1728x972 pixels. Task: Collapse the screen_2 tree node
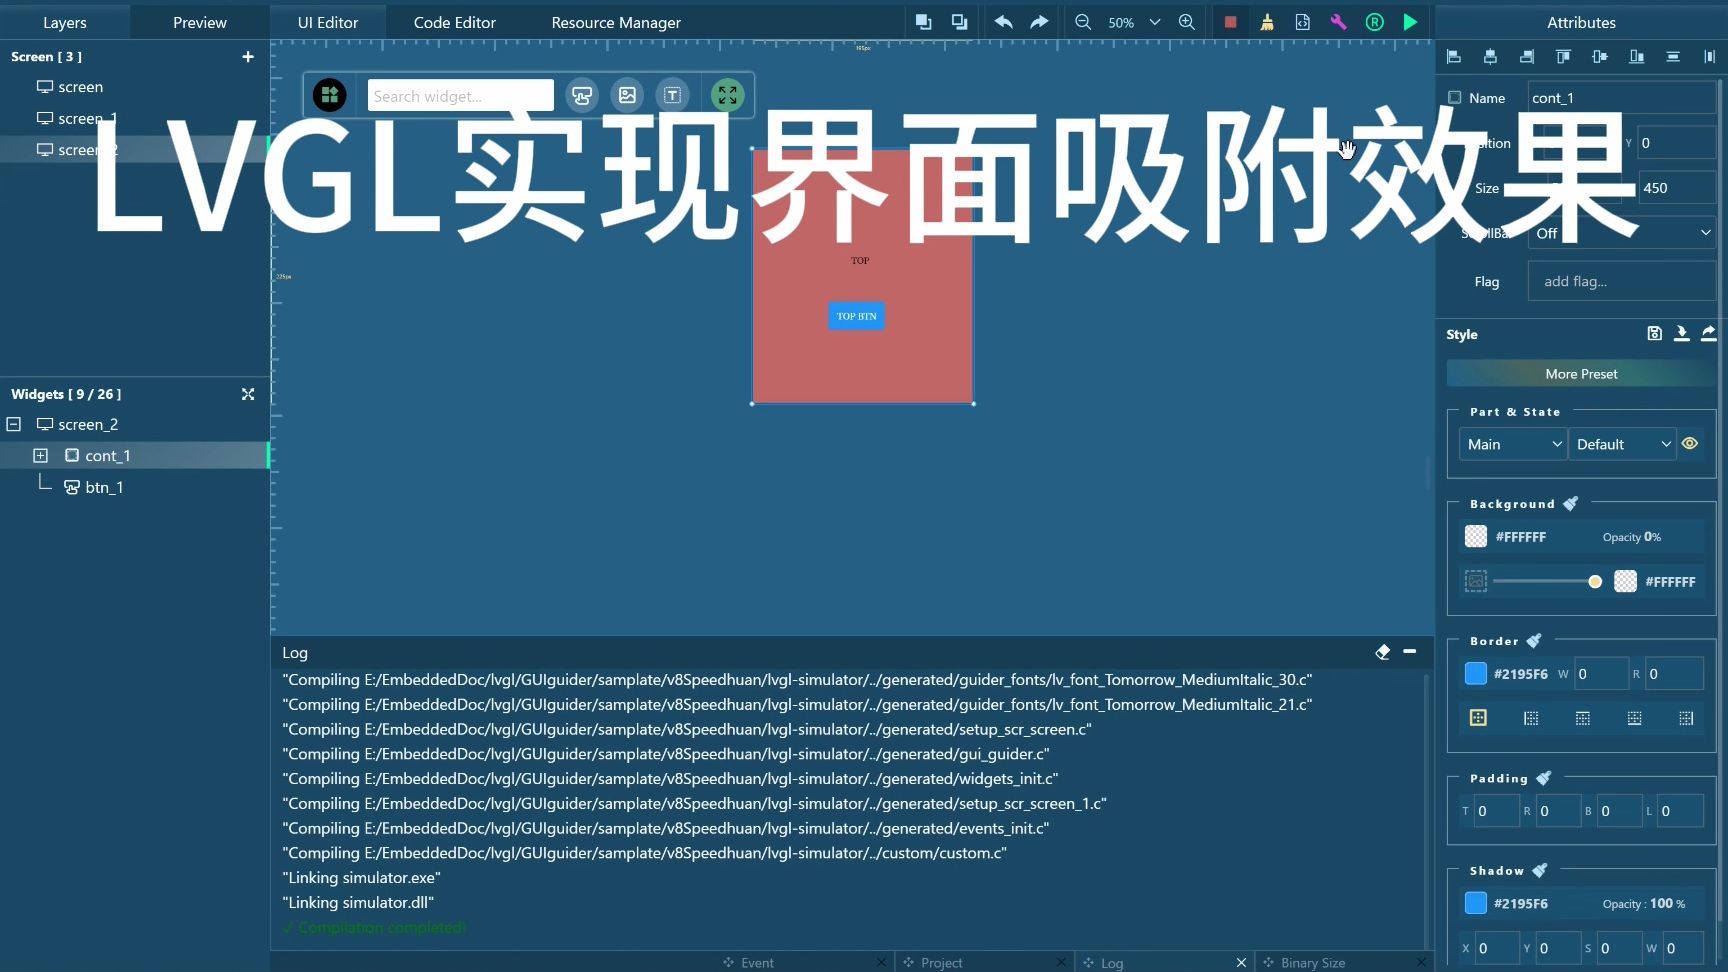14,424
